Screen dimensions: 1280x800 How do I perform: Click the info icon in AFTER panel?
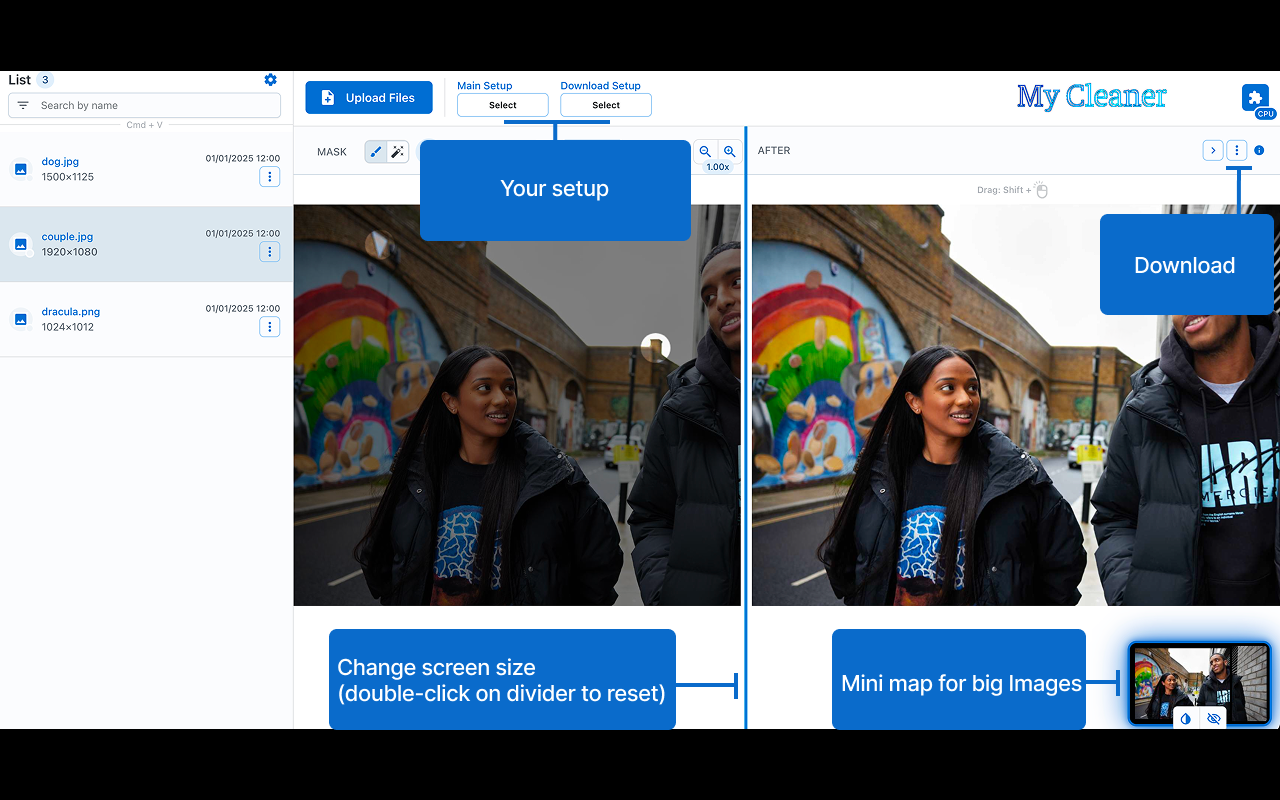[1259, 151]
